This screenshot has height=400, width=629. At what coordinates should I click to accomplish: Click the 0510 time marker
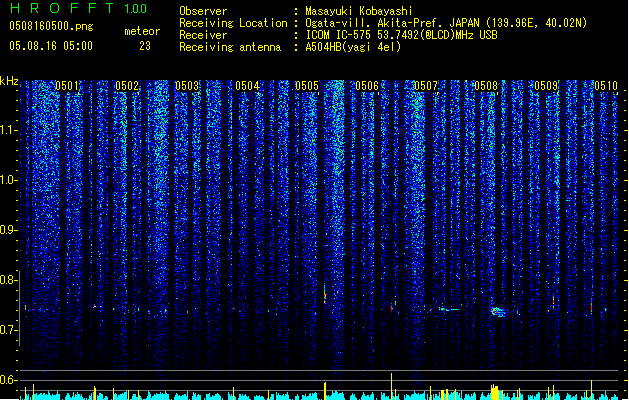click(606, 86)
